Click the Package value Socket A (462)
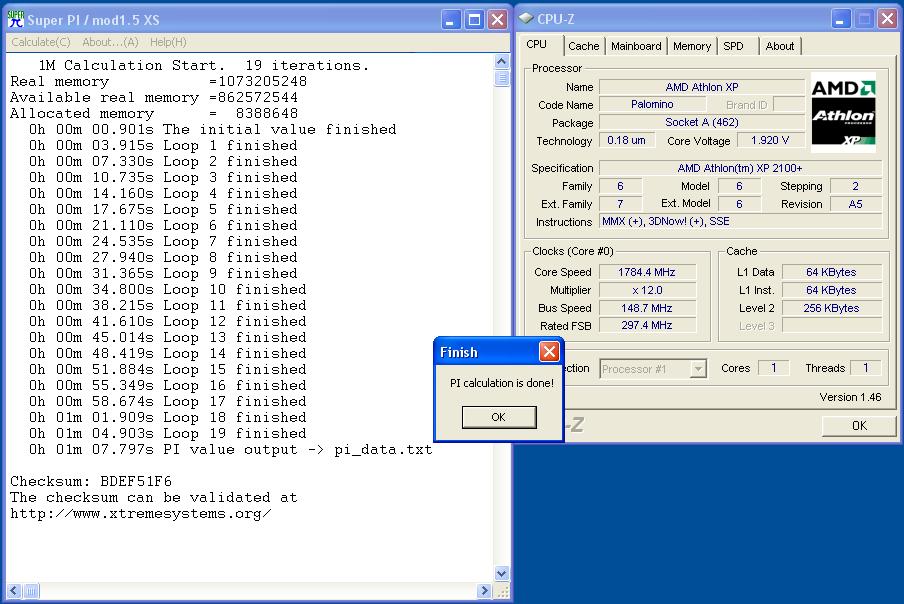This screenshot has width=904, height=604. click(x=702, y=122)
